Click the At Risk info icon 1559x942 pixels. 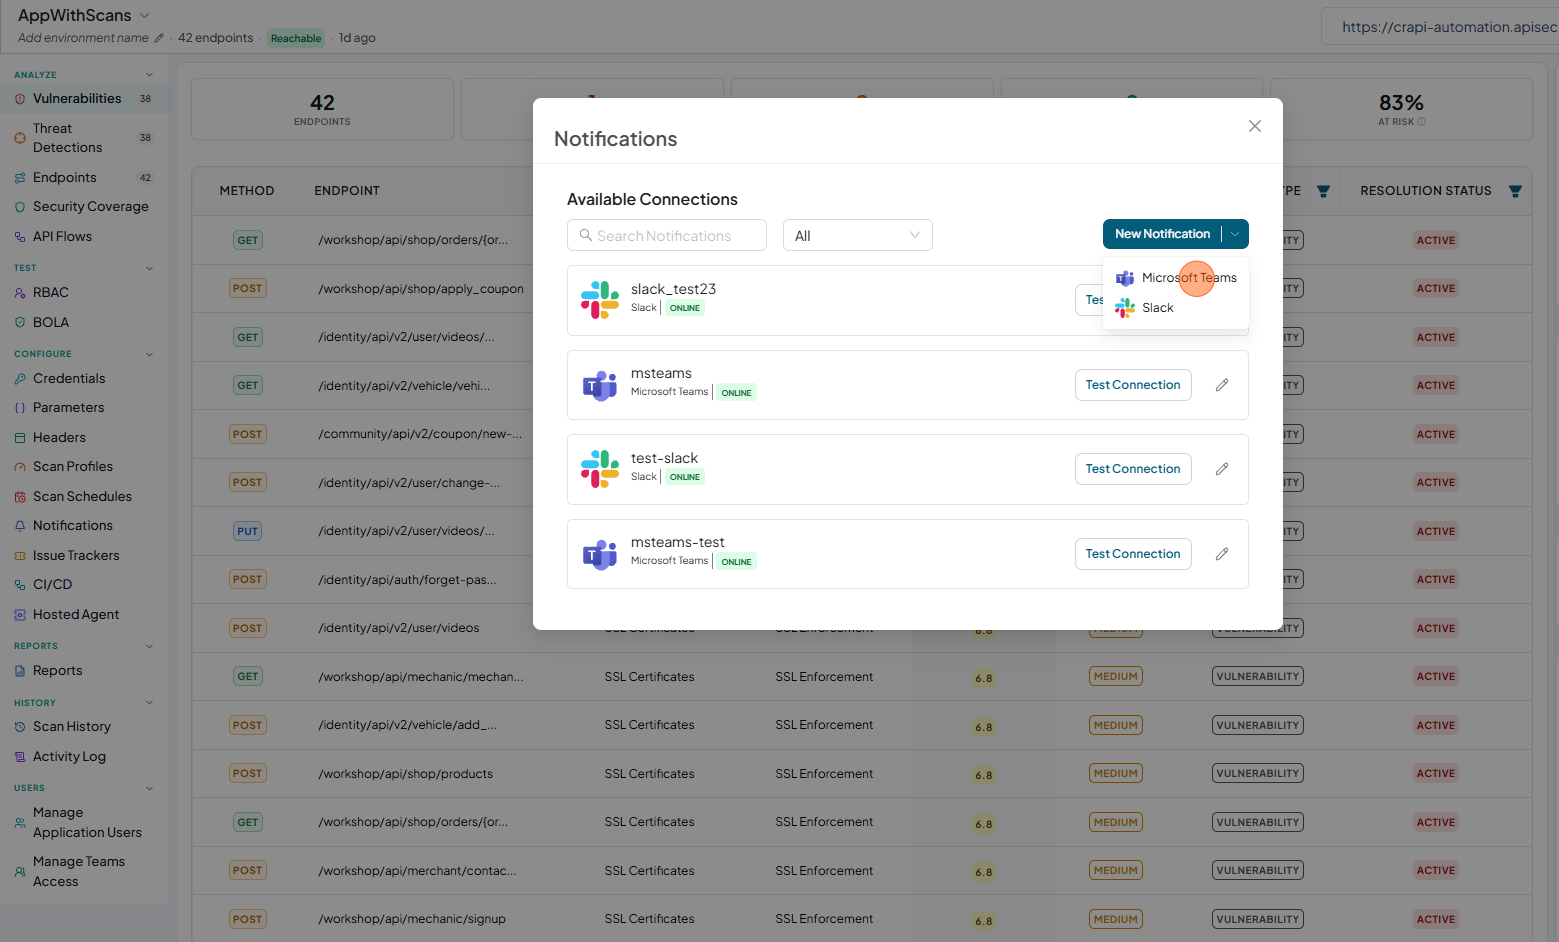click(x=1422, y=122)
